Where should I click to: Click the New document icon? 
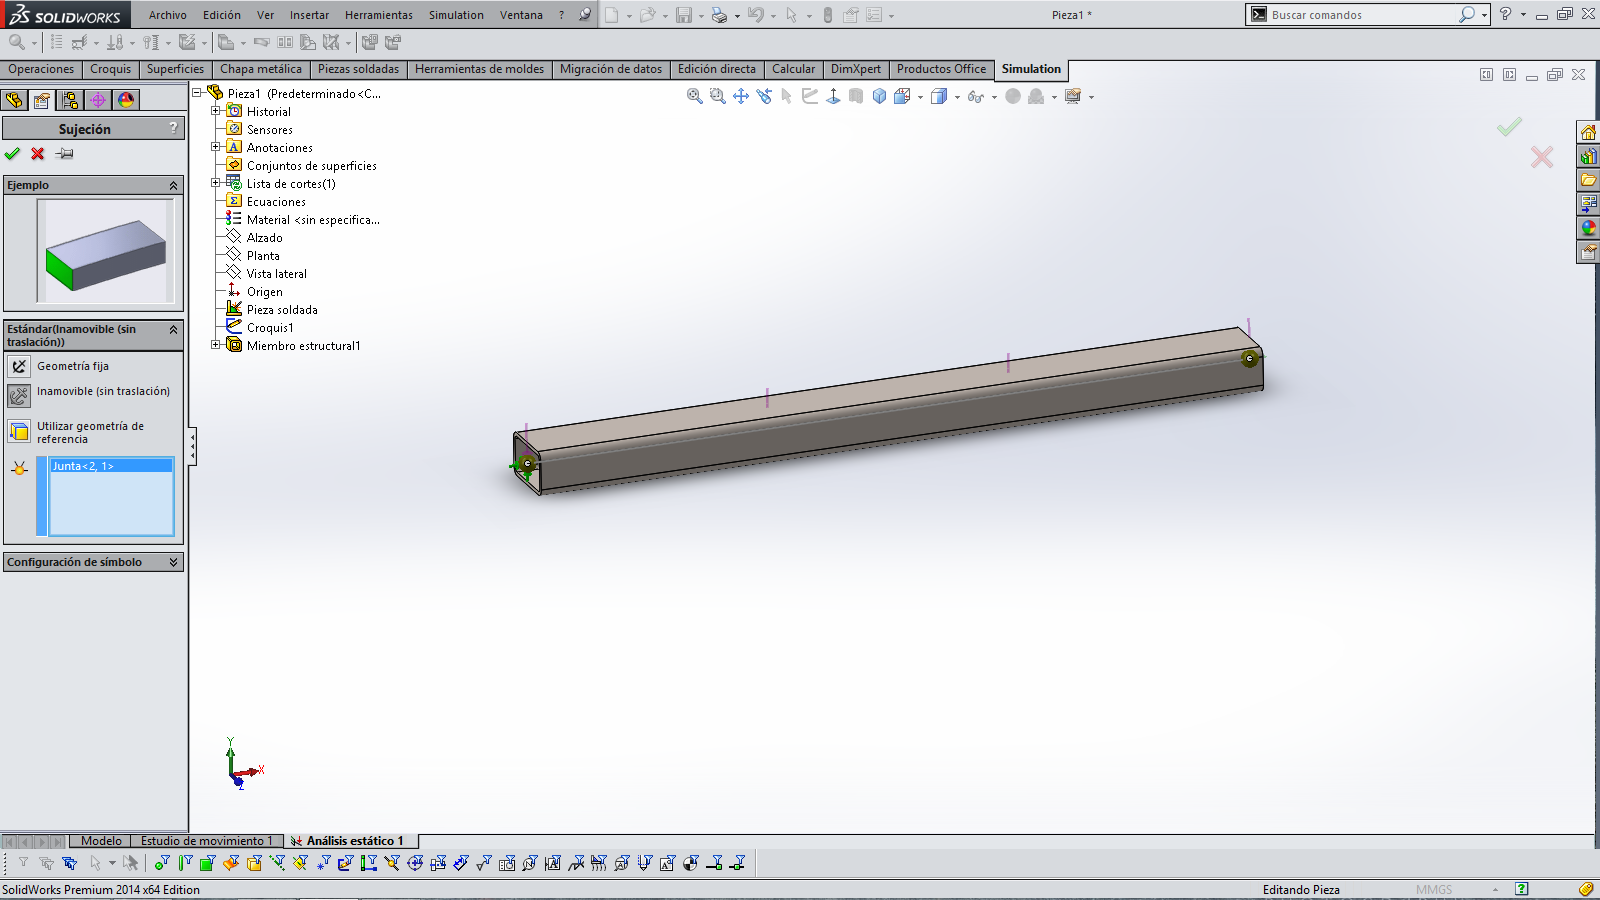tap(611, 15)
